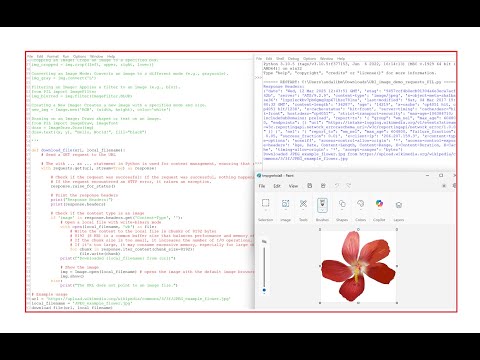Click the top-left canvas resize handle
480x360 pixels.
tap(320, 230)
